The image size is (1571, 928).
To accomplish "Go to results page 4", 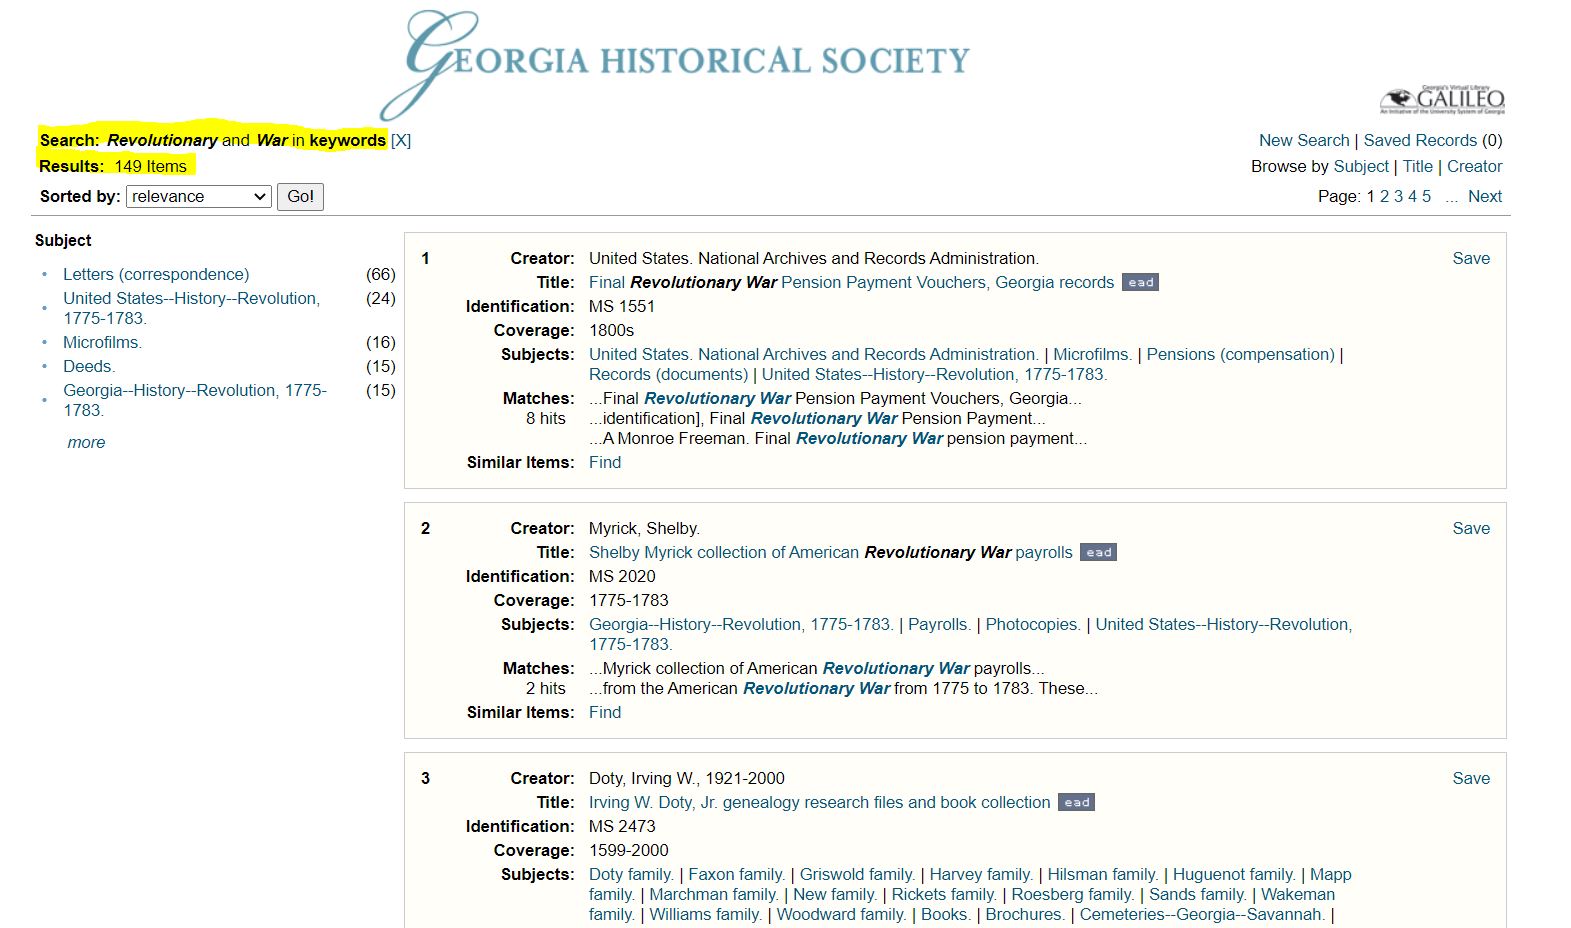I will [x=1413, y=196].
